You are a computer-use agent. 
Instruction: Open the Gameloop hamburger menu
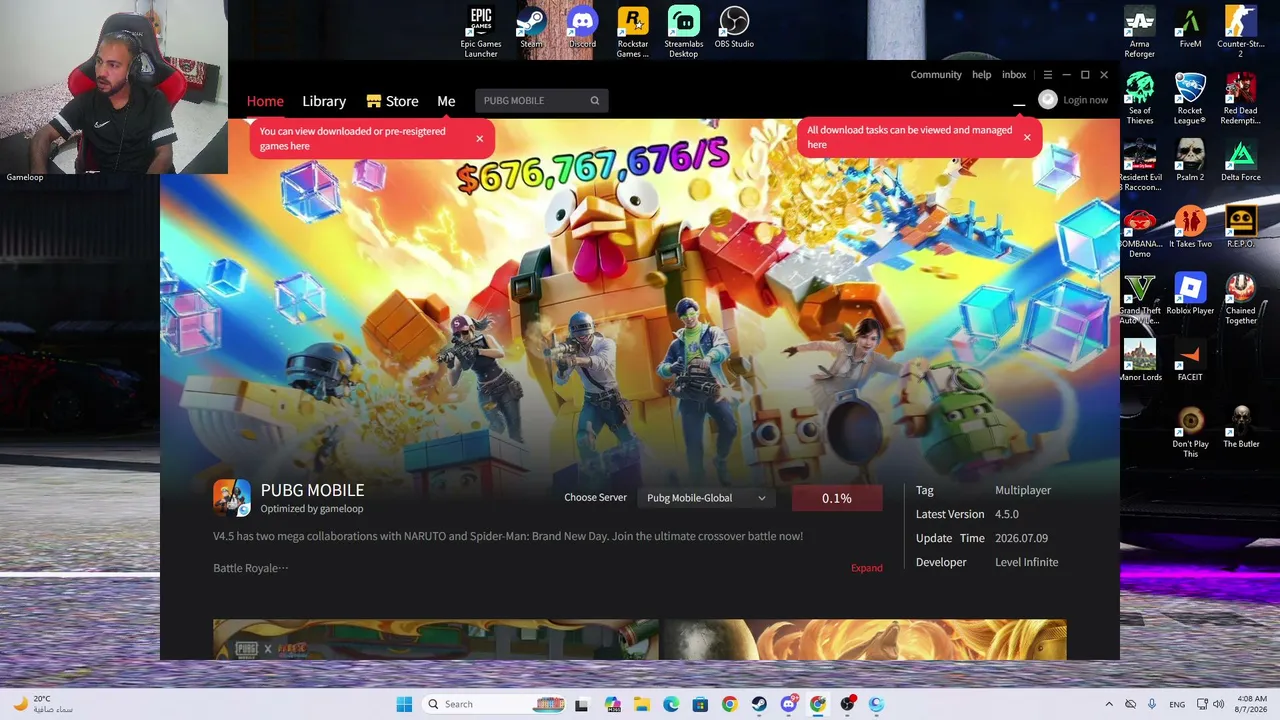[x=1048, y=75]
